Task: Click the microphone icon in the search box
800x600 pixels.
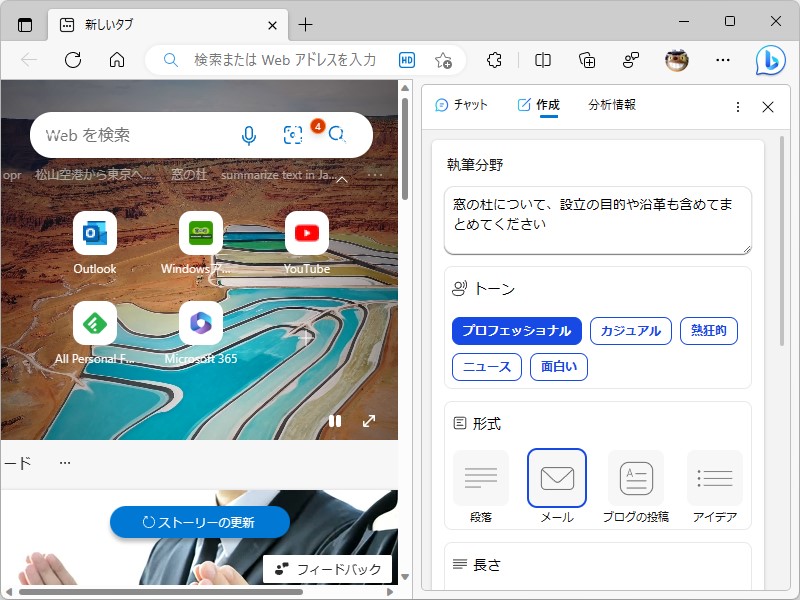Action: (x=248, y=134)
